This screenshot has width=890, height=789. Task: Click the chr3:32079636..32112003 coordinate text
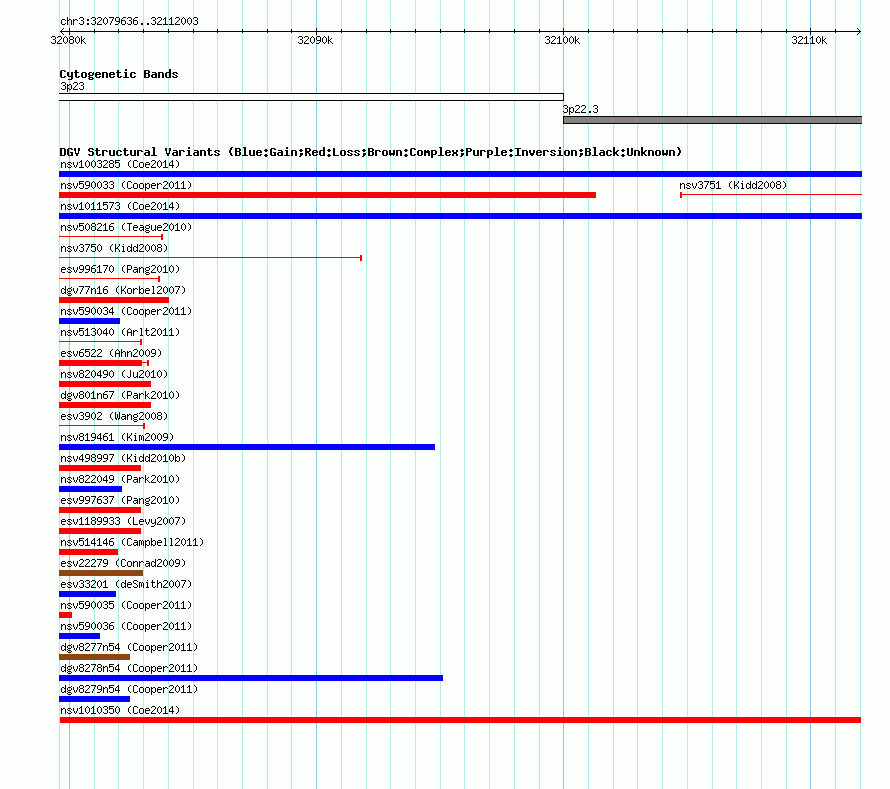[129, 21]
